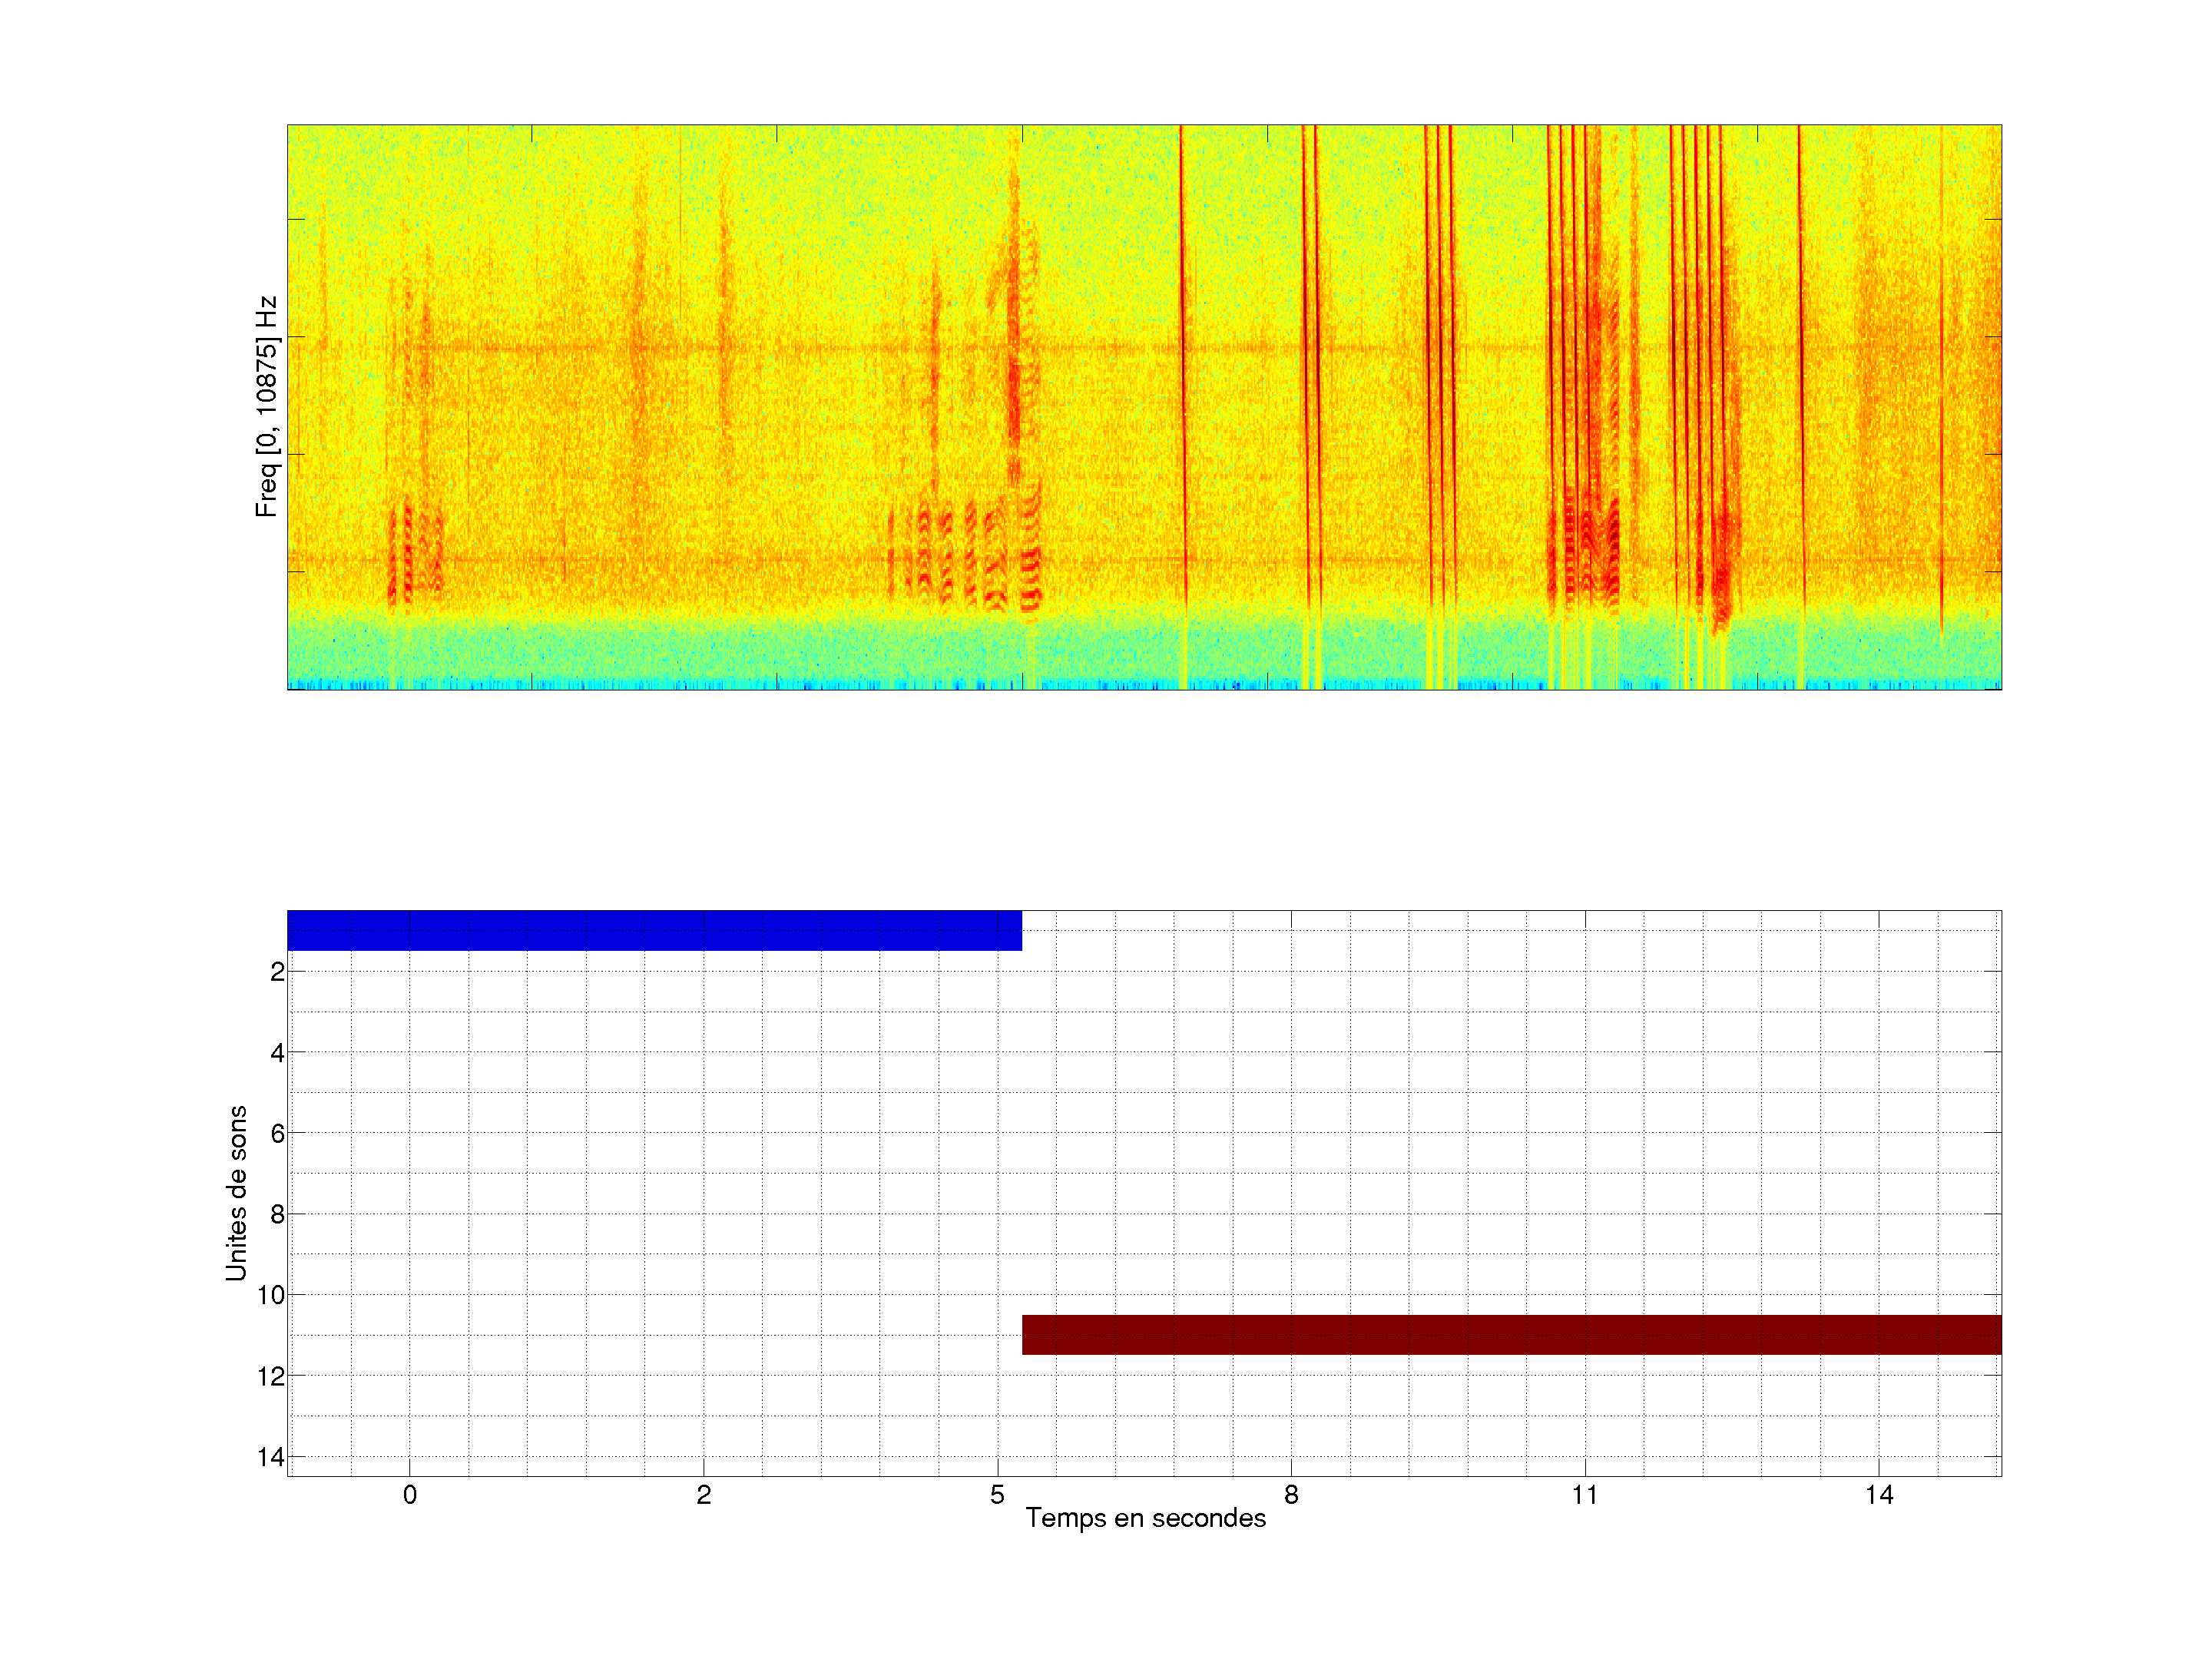Screen dimensions: 2212x1659
Task: Click x-axis tick label 0
Action: [410, 1495]
